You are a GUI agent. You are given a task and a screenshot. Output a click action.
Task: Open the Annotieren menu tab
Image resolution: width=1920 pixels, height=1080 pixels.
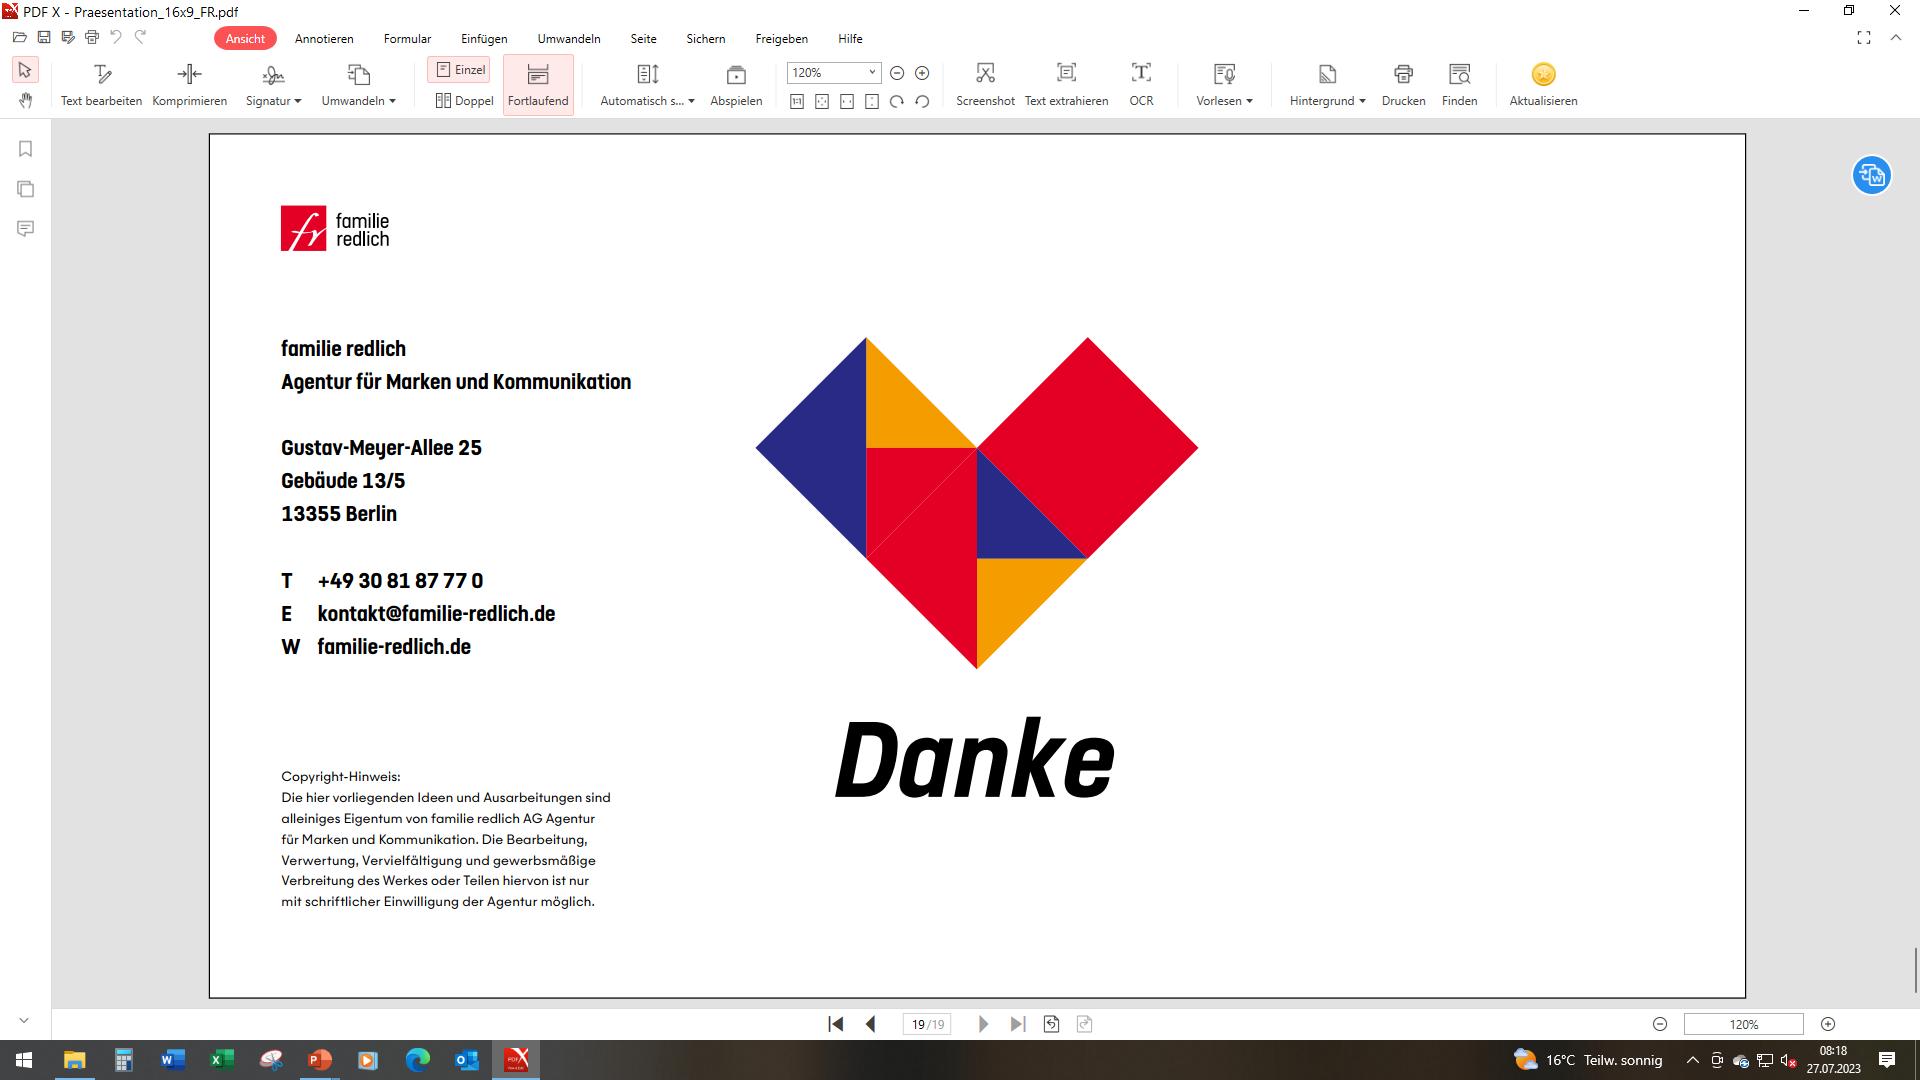[324, 39]
